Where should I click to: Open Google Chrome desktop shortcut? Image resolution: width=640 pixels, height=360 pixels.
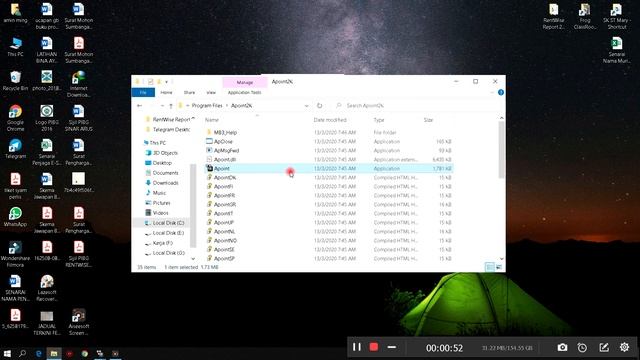coord(15,118)
